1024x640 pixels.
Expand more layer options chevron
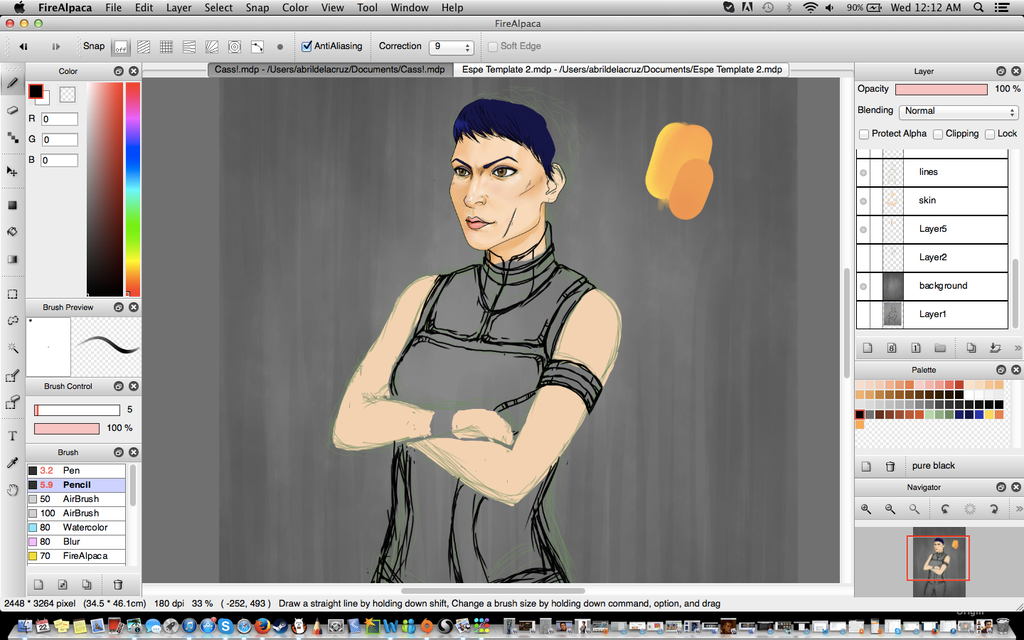point(1017,348)
